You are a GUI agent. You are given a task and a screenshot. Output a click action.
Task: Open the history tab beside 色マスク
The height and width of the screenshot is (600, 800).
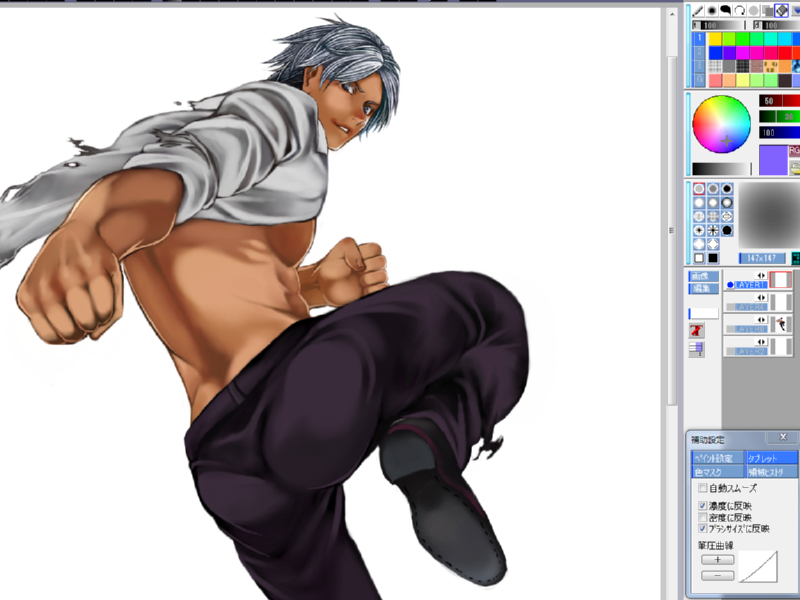pos(771,472)
